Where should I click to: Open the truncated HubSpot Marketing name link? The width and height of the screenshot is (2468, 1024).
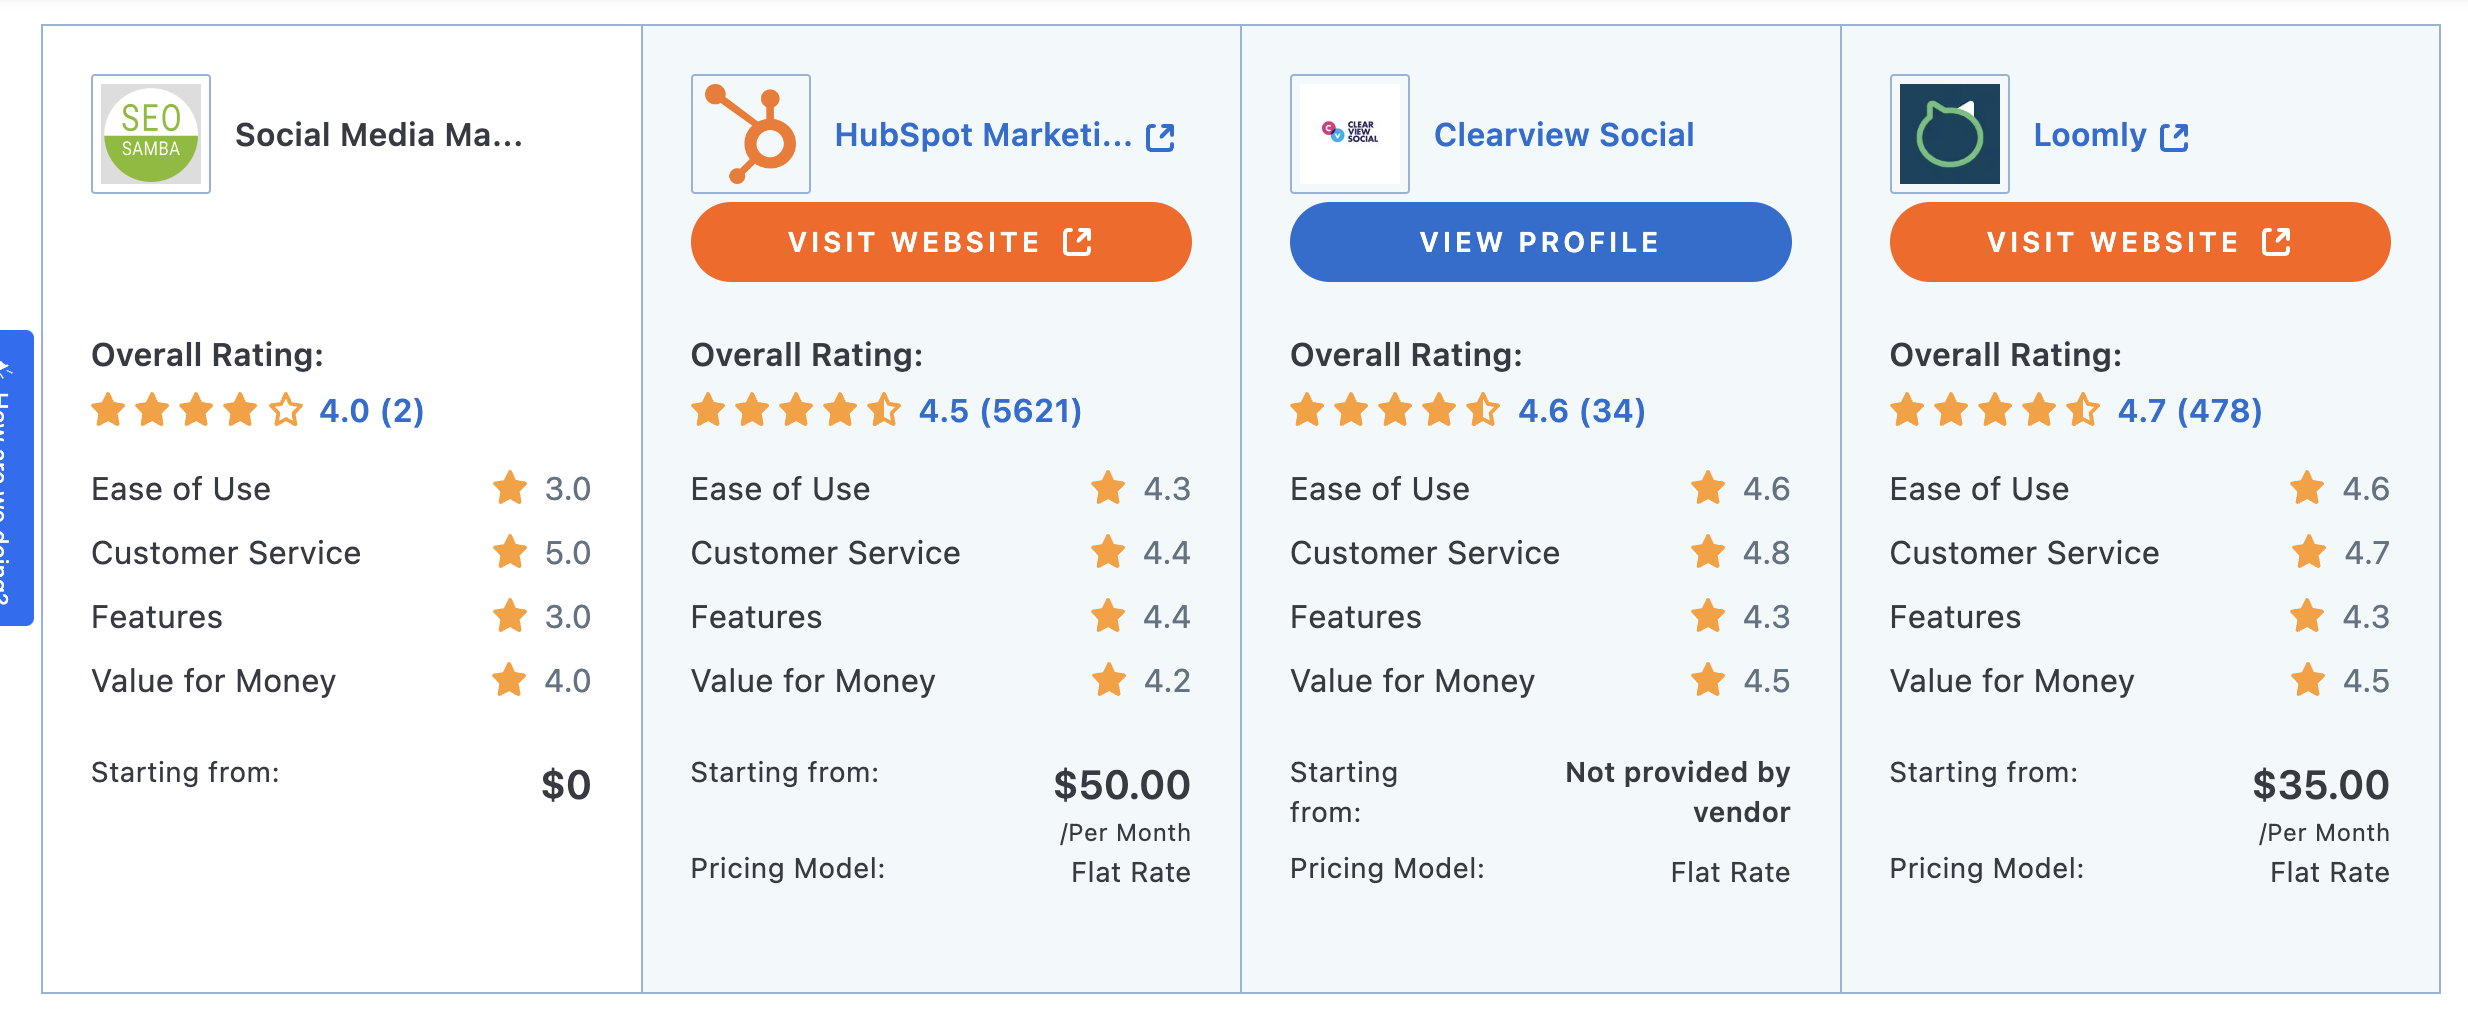[983, 136]
